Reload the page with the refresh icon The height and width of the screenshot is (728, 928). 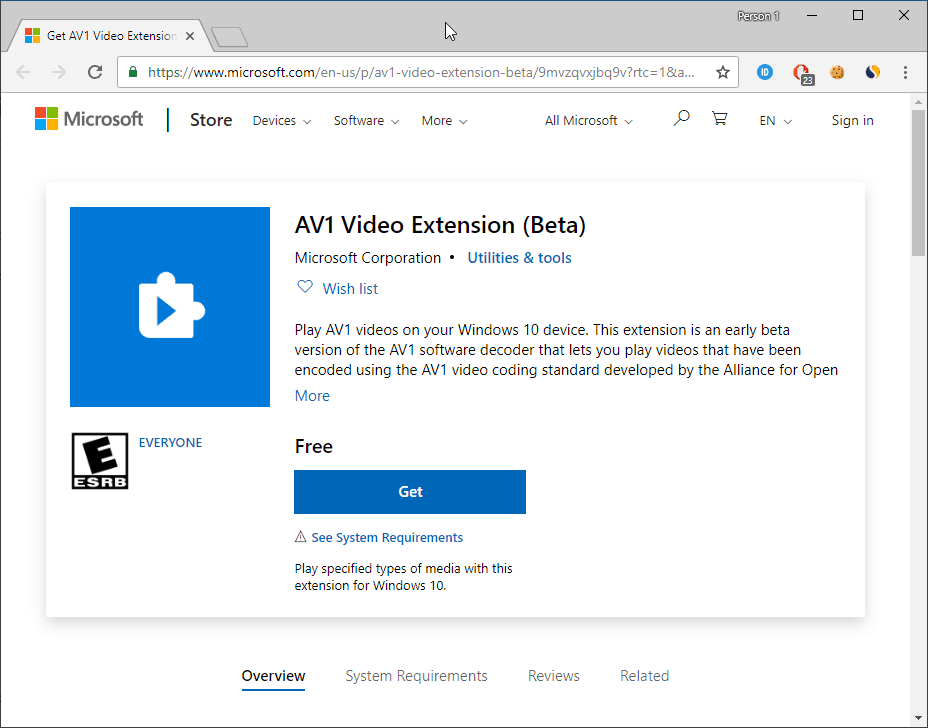pyautogui.click(x=95, y=72)
